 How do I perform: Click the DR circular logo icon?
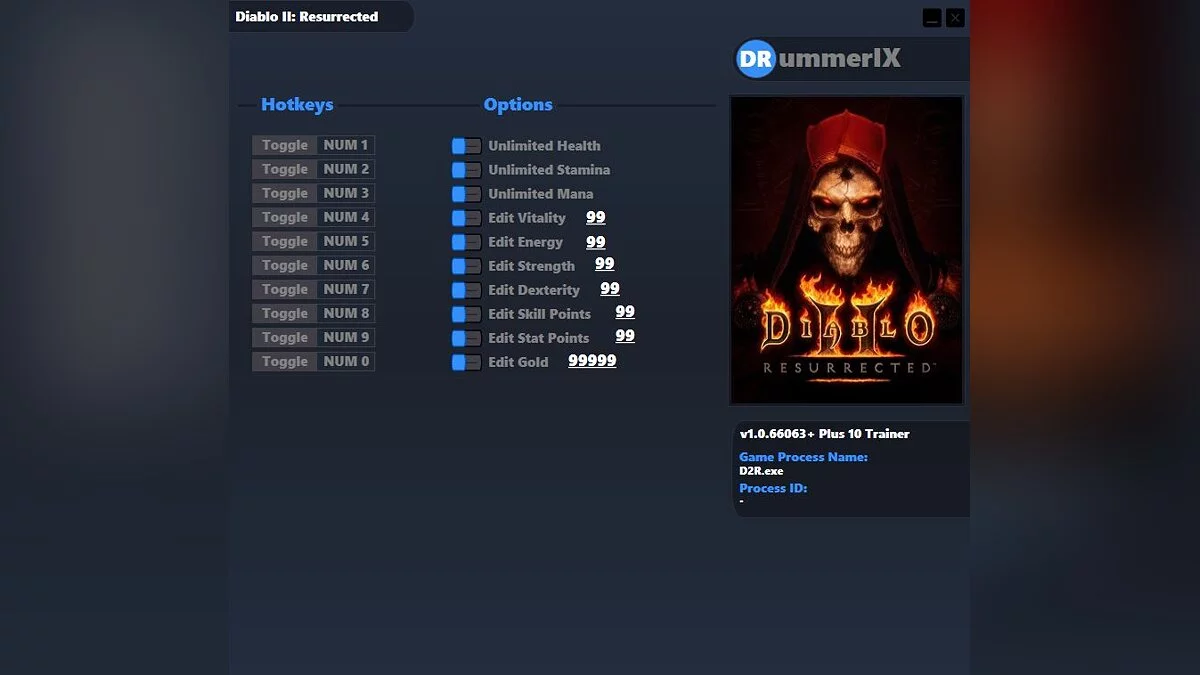pos(756,58)
